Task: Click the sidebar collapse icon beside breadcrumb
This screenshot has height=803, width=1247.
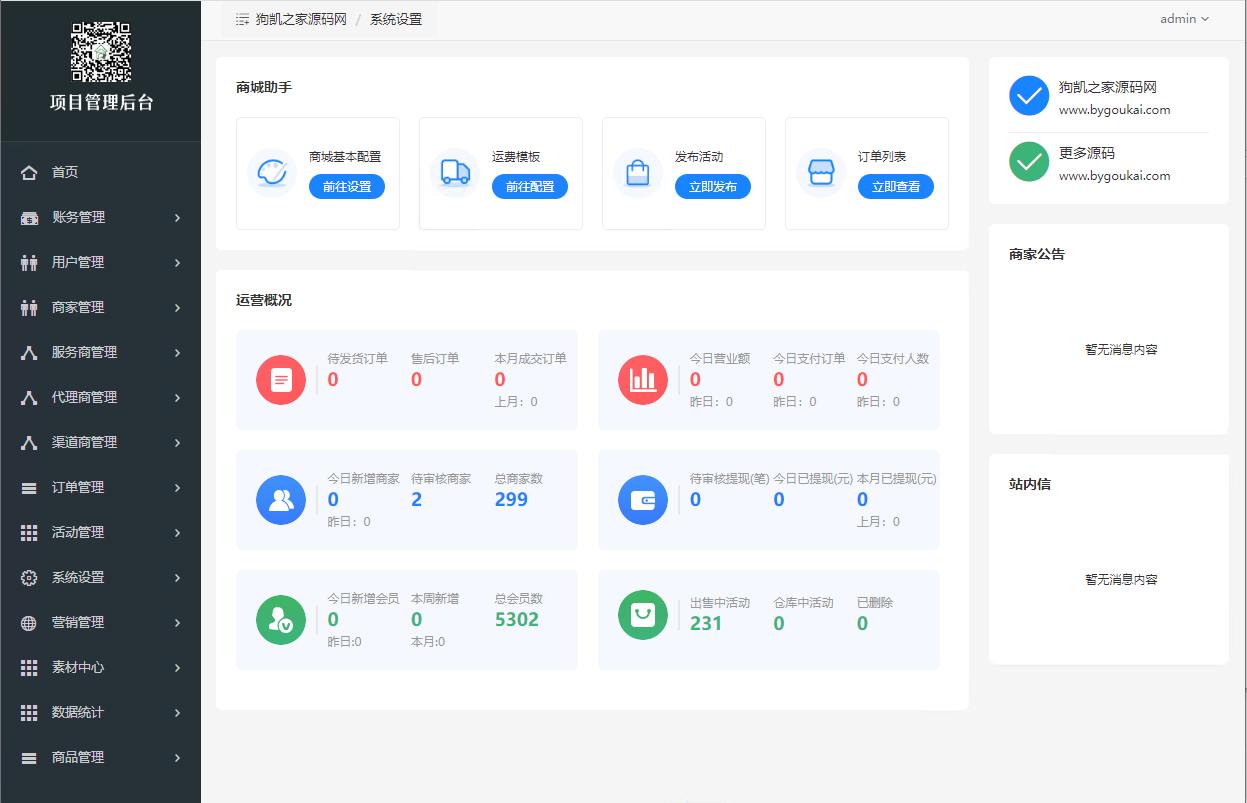Action: coord(242,19)
